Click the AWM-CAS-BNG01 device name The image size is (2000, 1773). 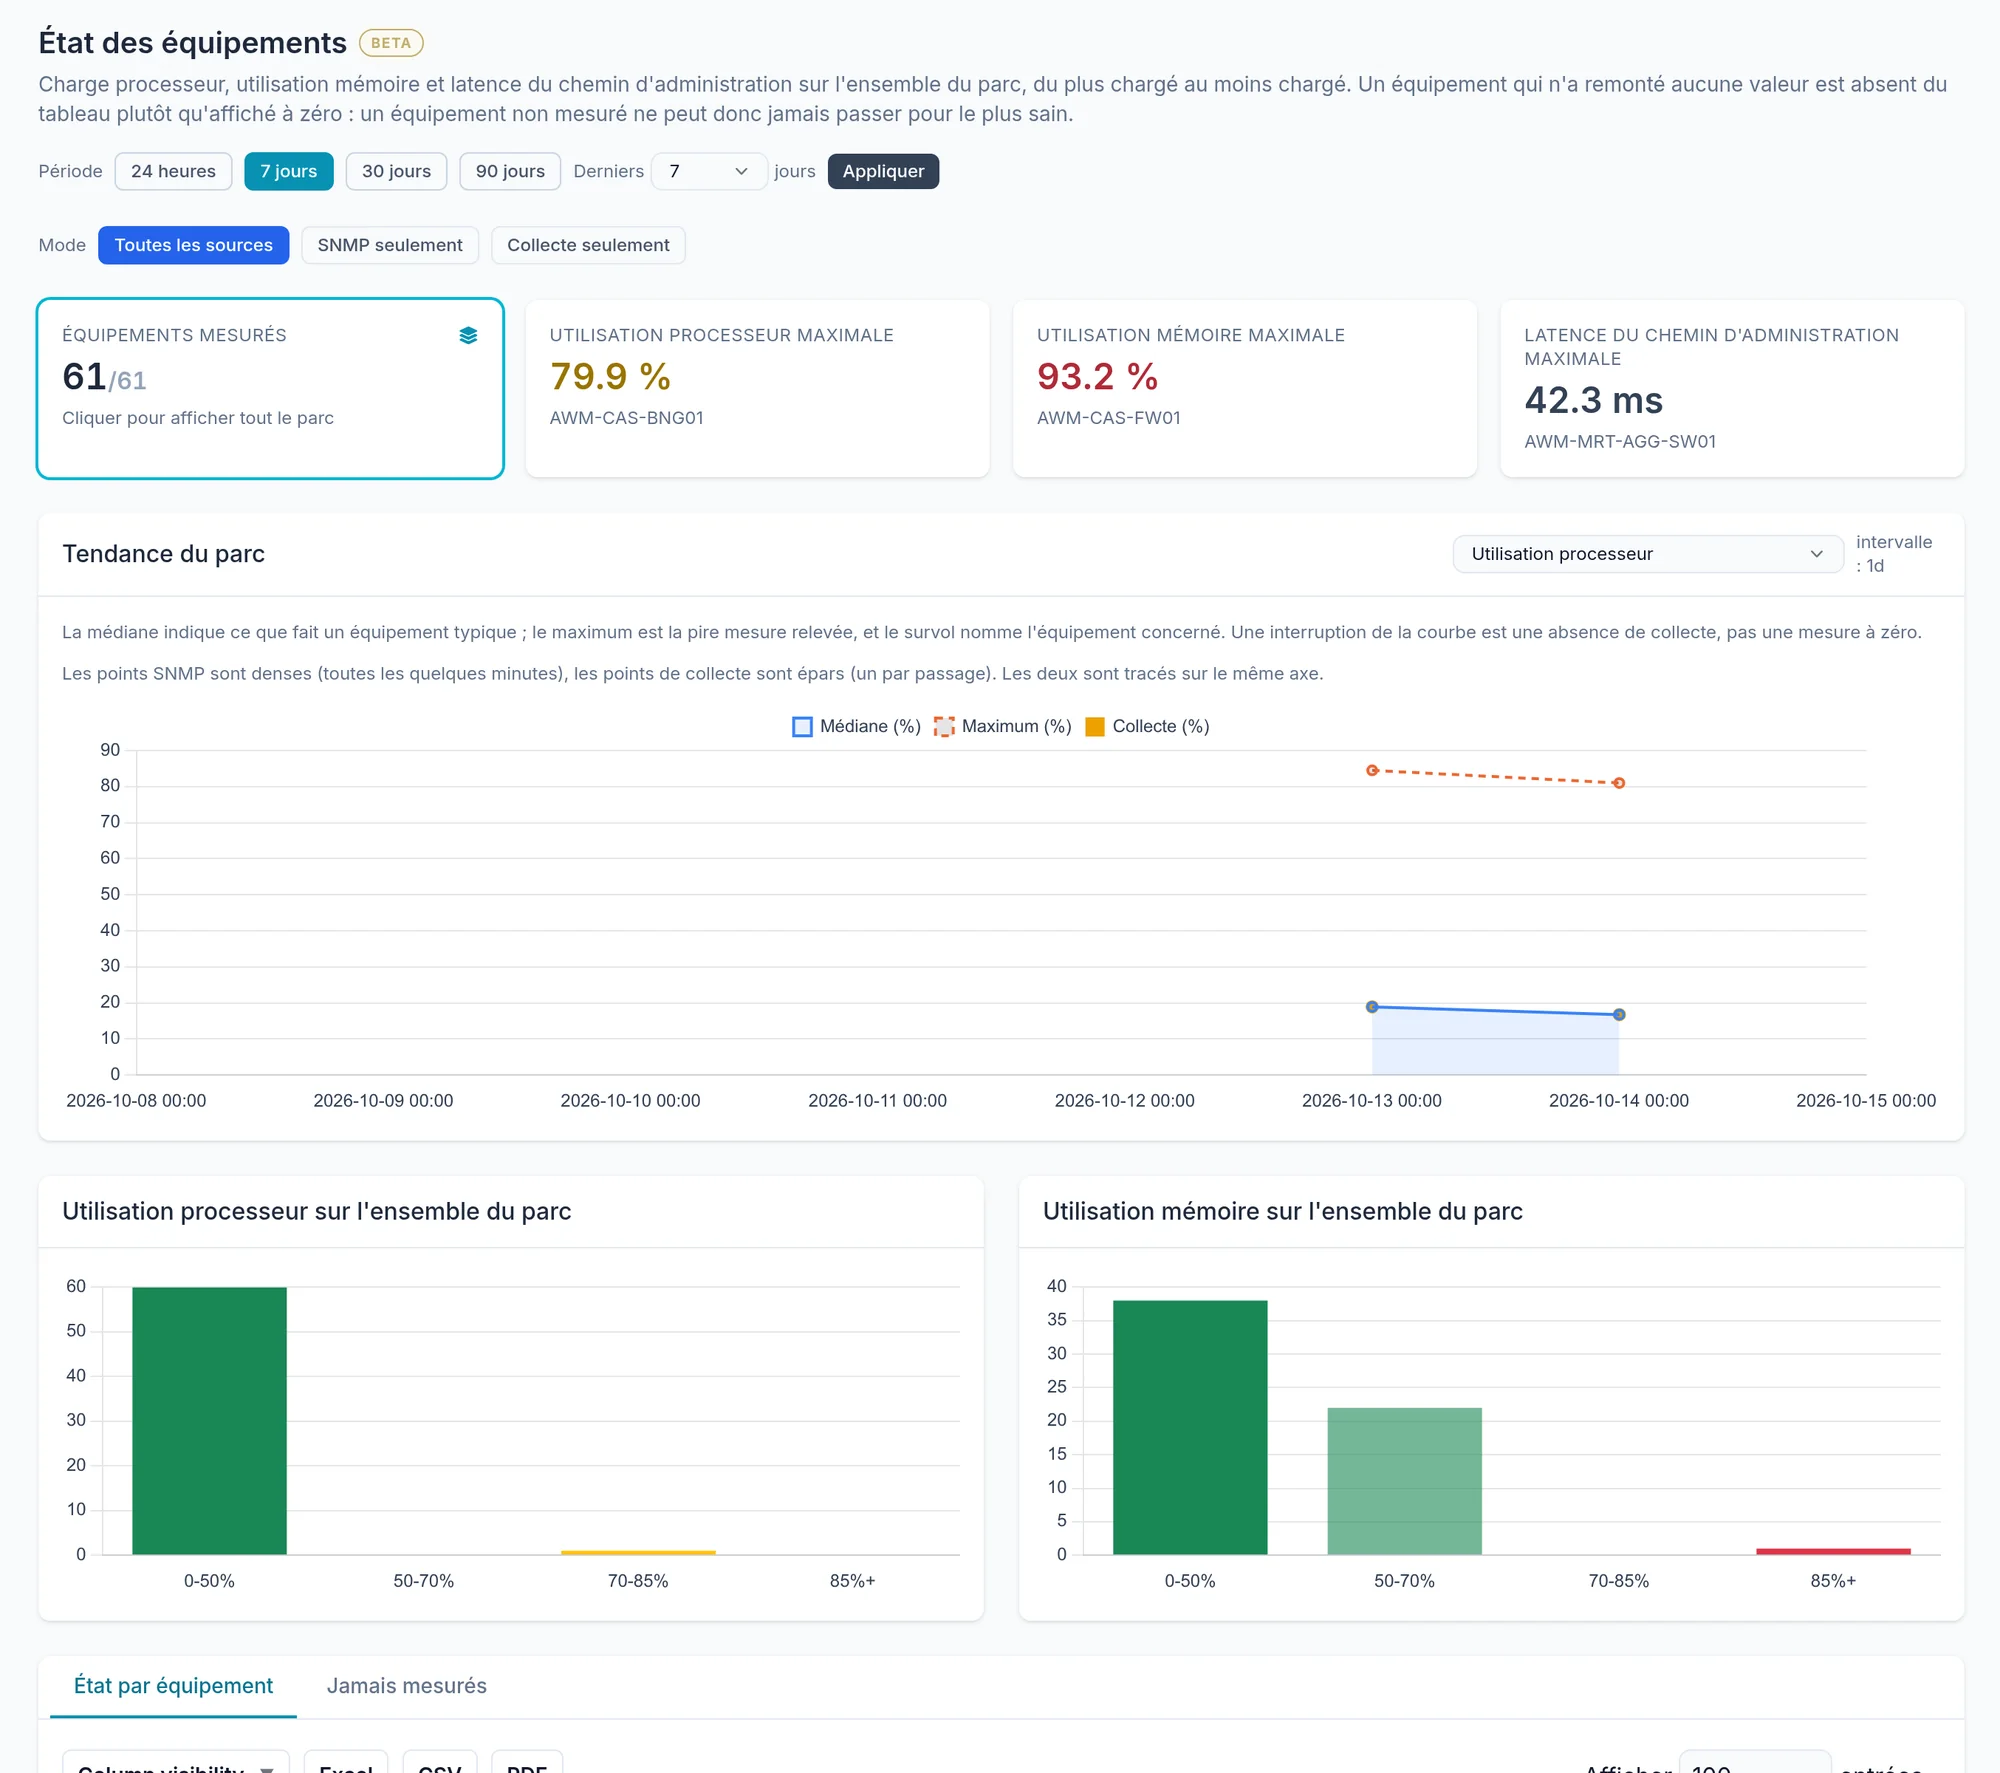click(627, 418)
